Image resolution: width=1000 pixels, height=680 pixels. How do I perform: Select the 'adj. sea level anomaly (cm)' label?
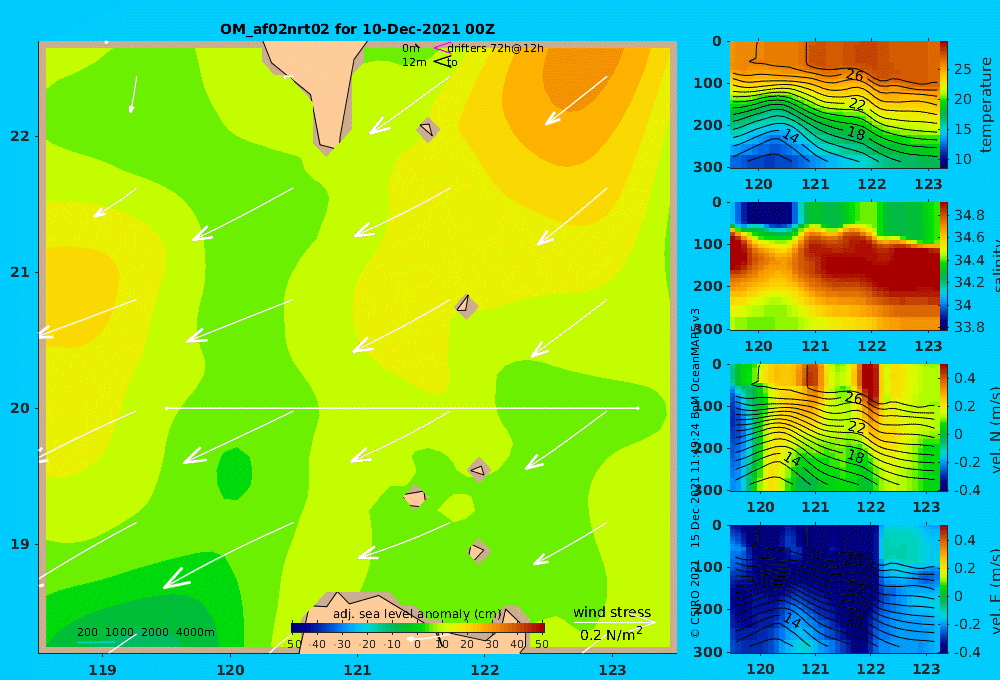pyautogui.click(x=417, y=614)
